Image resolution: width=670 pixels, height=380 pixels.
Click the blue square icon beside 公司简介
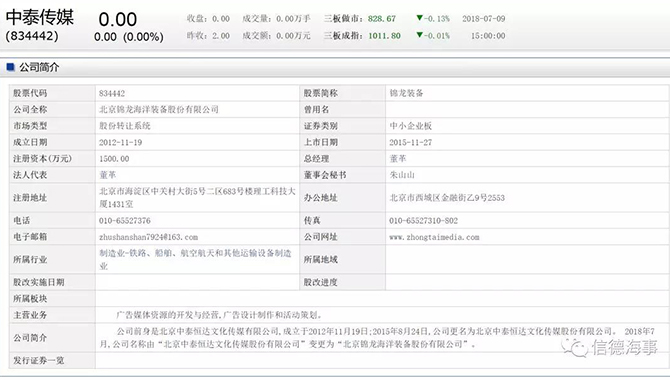point(11,67)
